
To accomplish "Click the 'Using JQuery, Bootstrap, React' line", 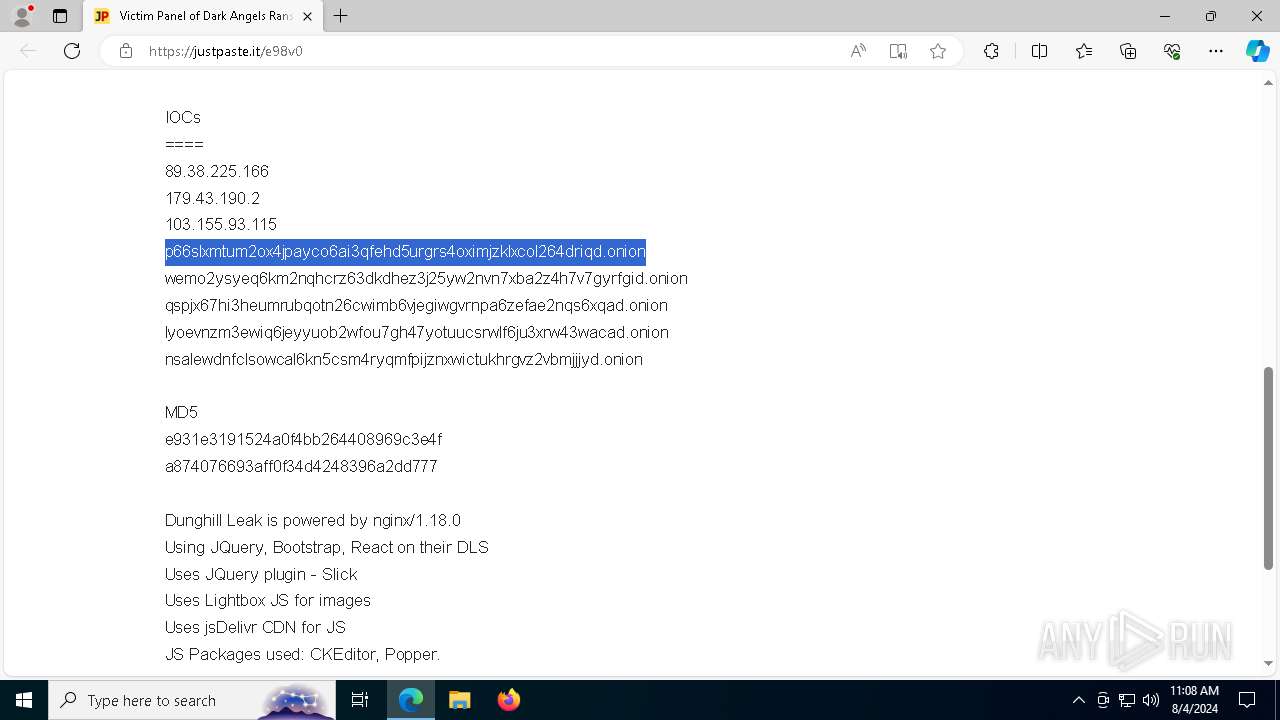I will 327,547.
